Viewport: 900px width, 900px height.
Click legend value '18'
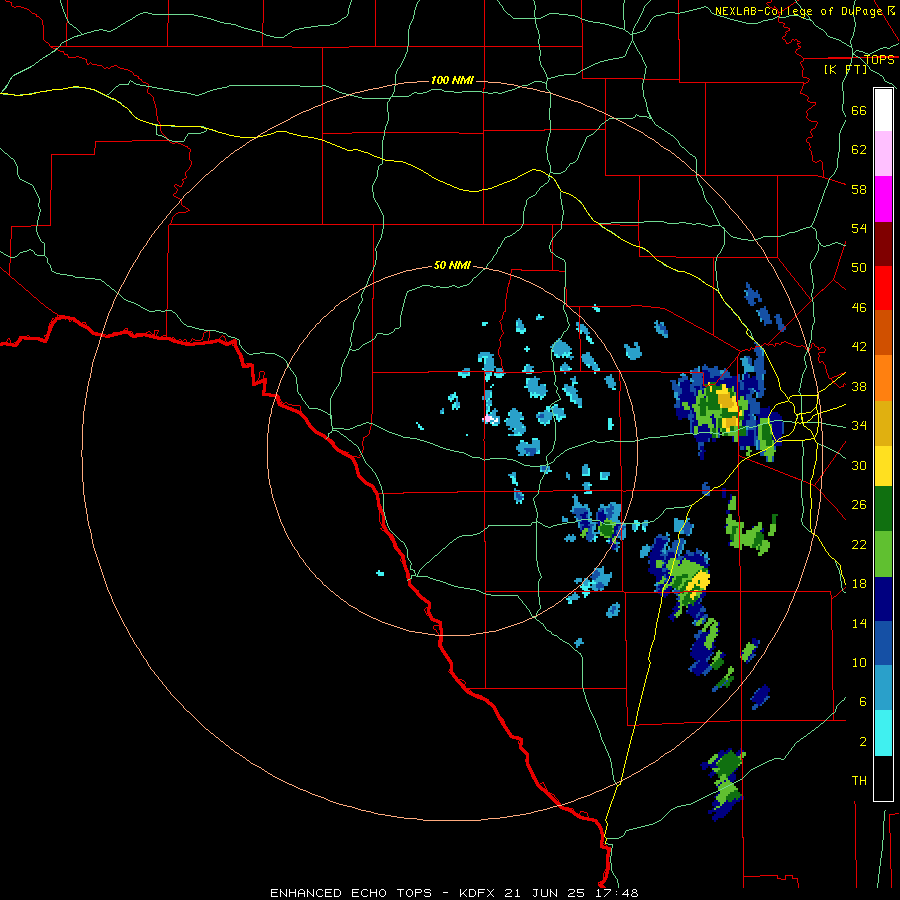click(x=859, y=584)
